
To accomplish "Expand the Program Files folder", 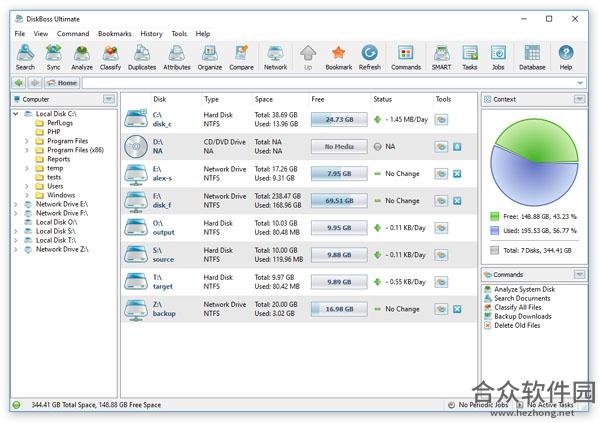I will point(27,141).
